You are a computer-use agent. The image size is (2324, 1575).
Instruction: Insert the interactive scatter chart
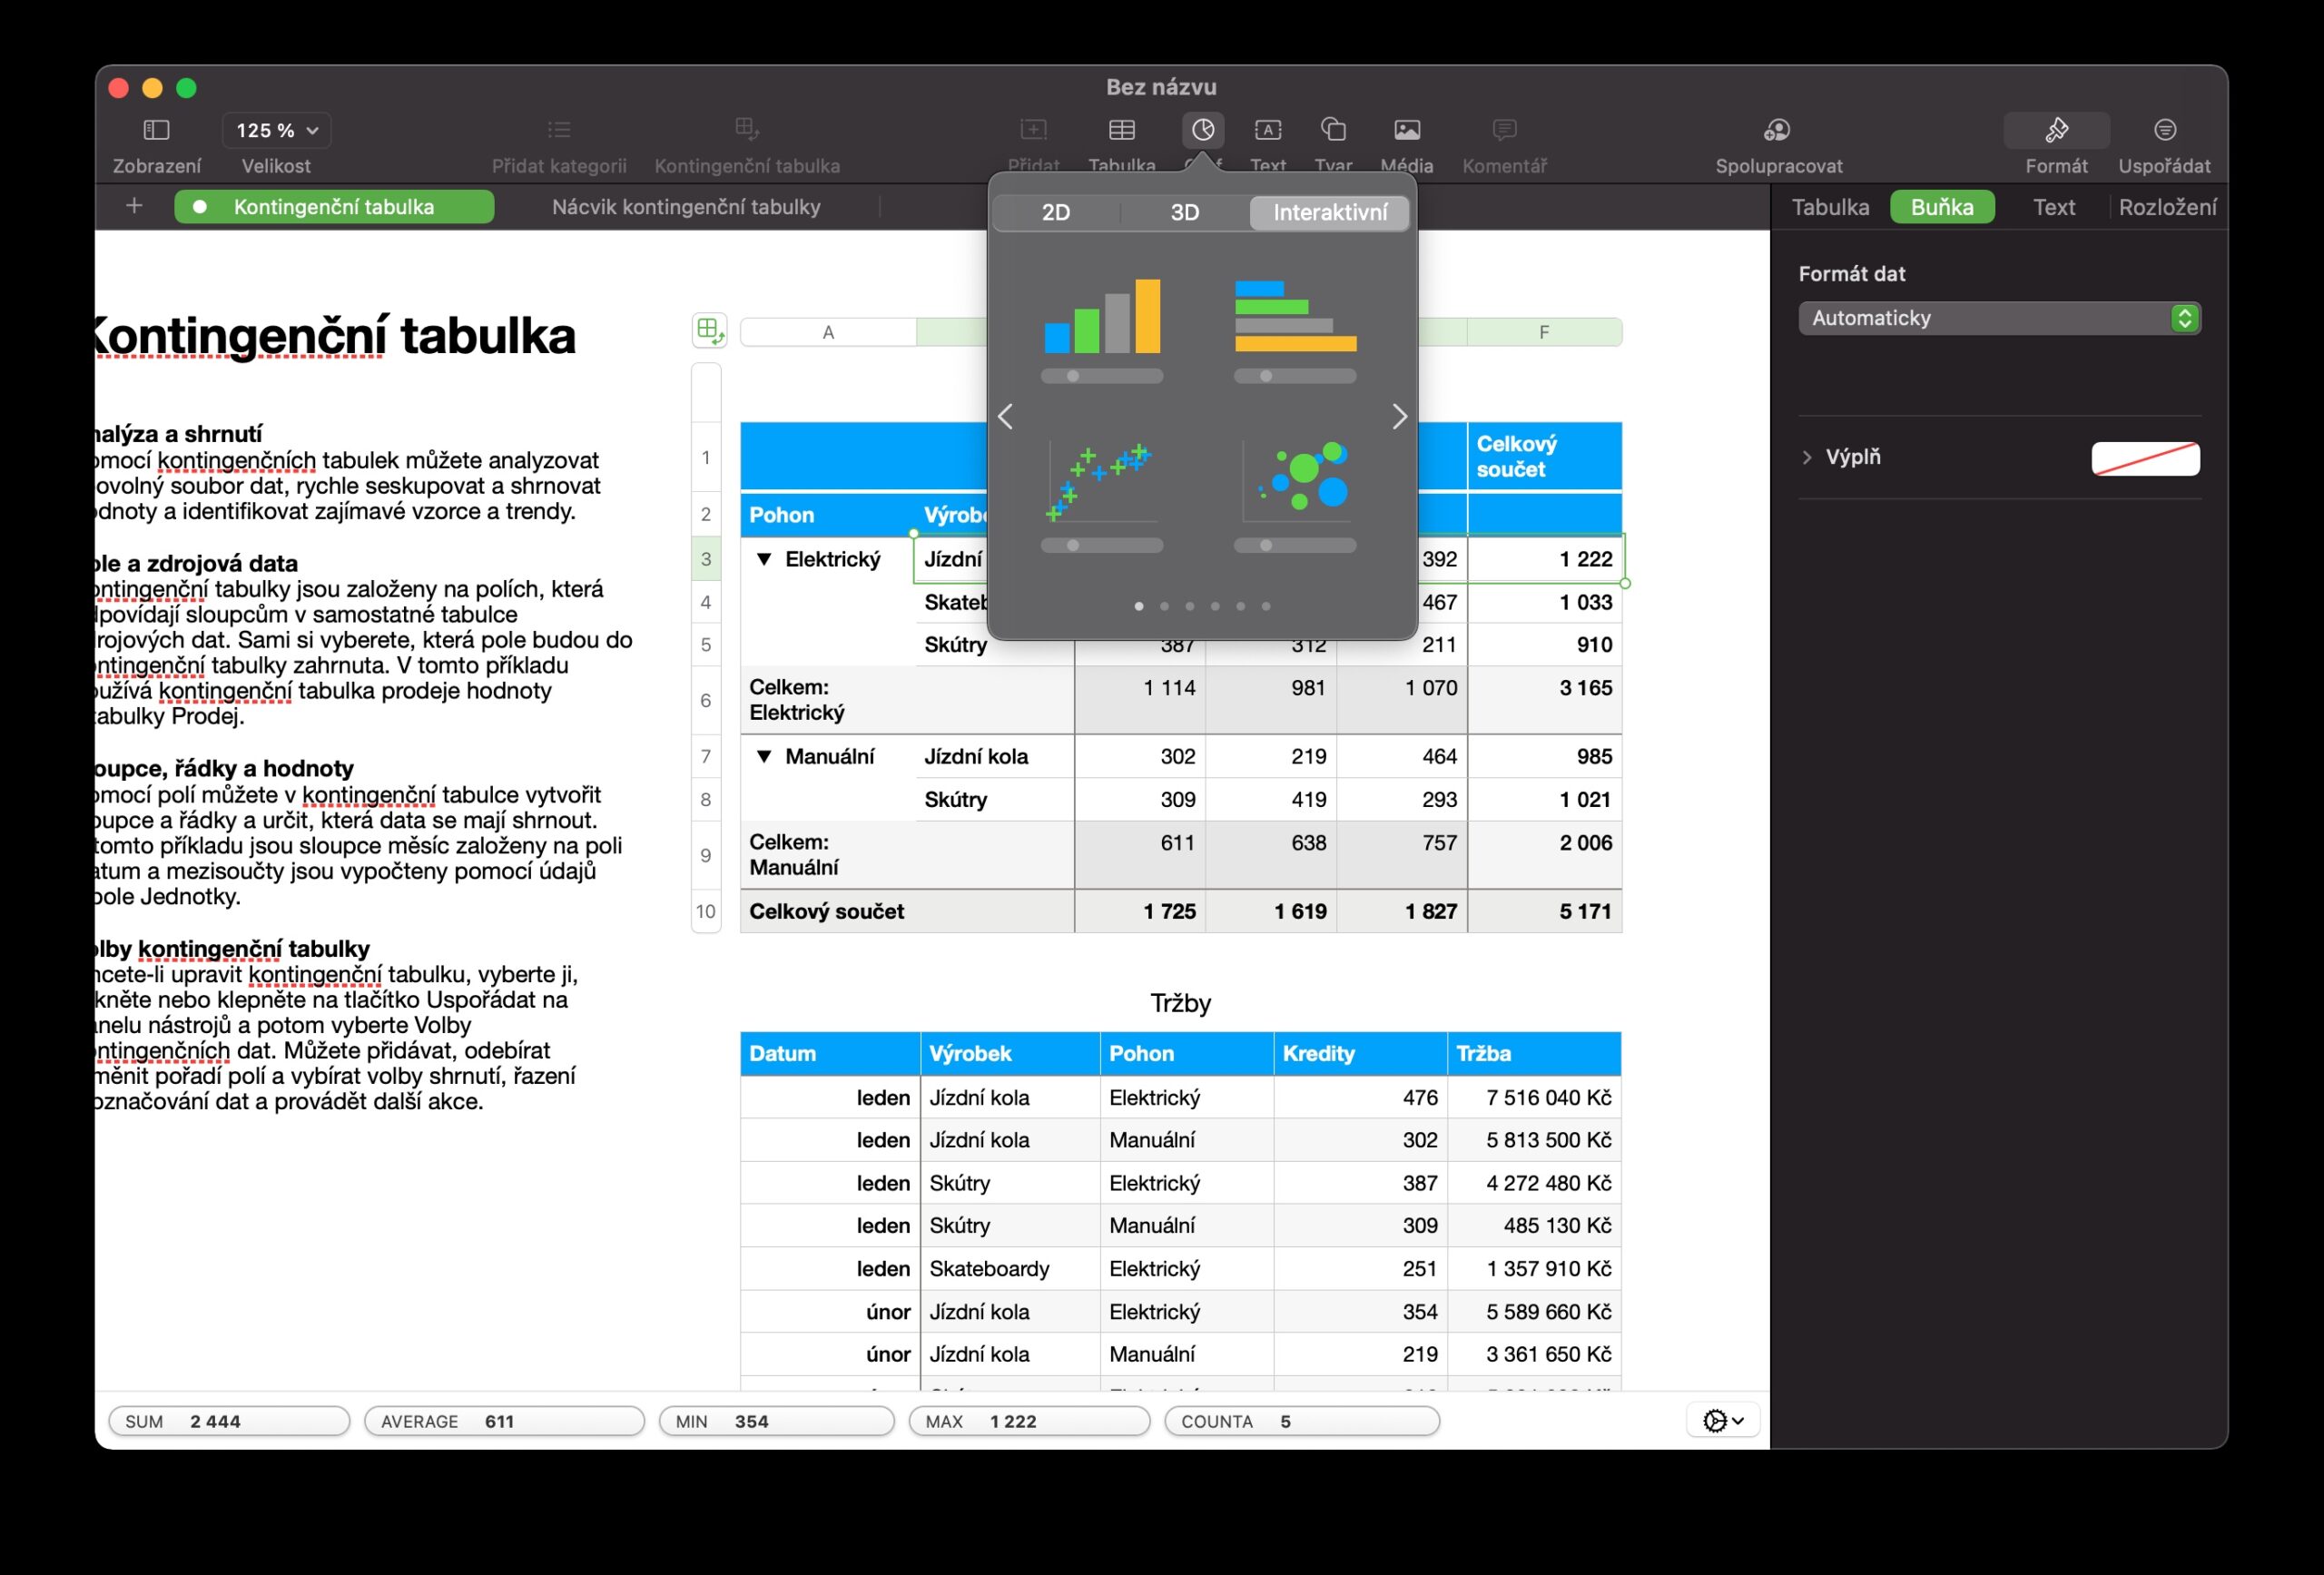coord(1101,481)
